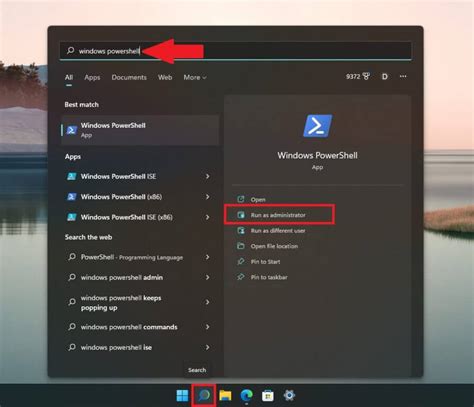Expand windows powershell keeps popping up chevron
The image size is (474, 407).
click(x=207, y=302)
